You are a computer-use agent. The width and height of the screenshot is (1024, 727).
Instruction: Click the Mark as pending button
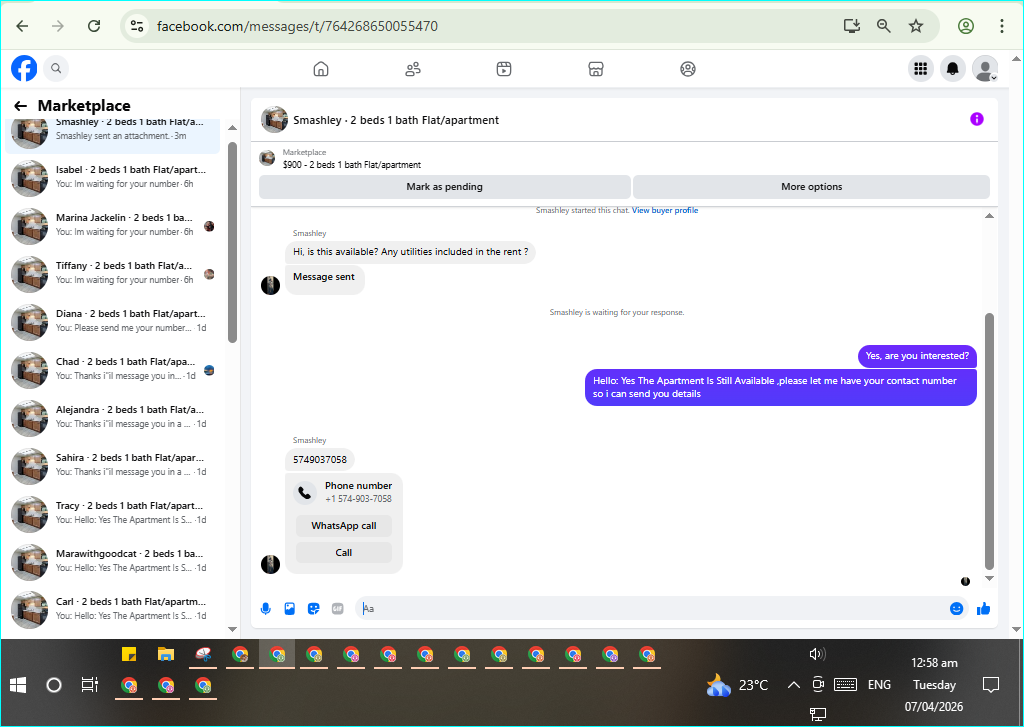(445, 187)
